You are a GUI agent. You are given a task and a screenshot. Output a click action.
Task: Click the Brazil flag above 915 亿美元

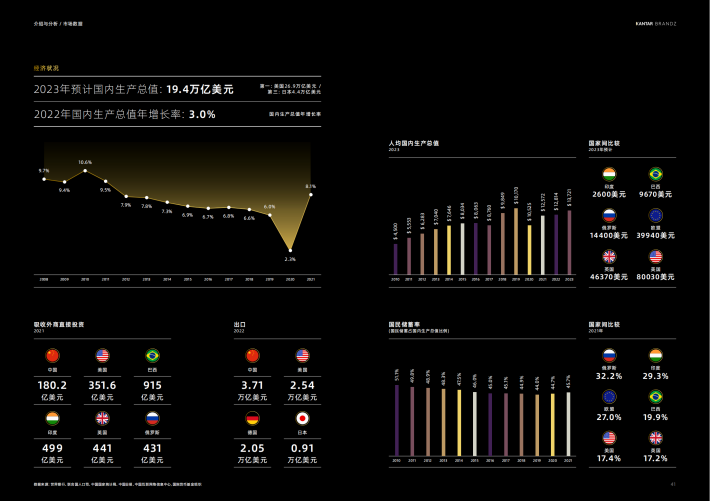click(152, 355)
